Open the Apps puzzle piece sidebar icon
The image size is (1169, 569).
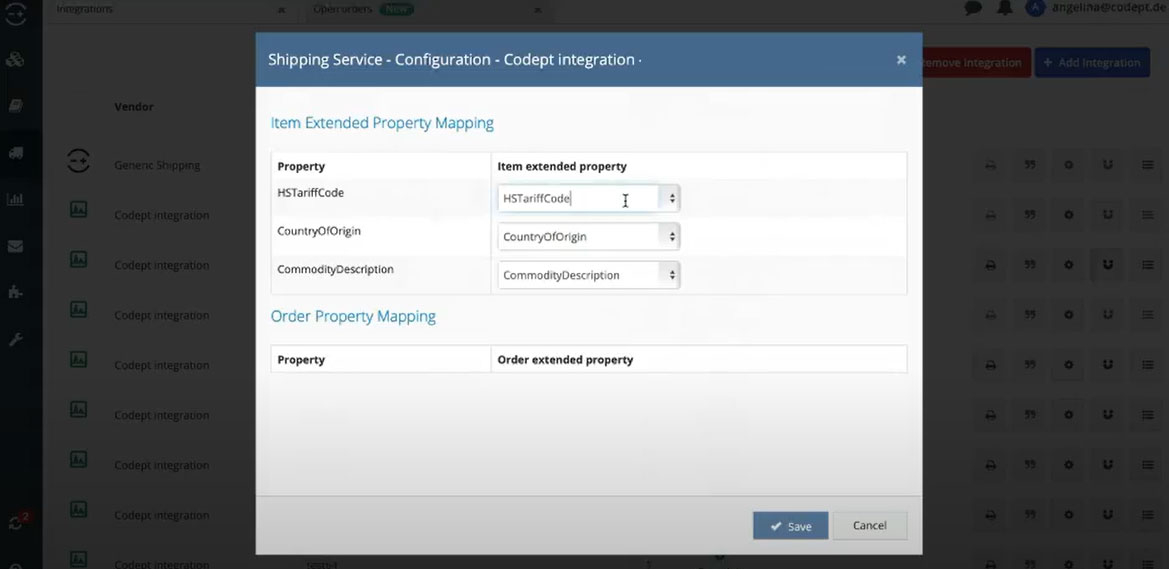tap(15, 293)
